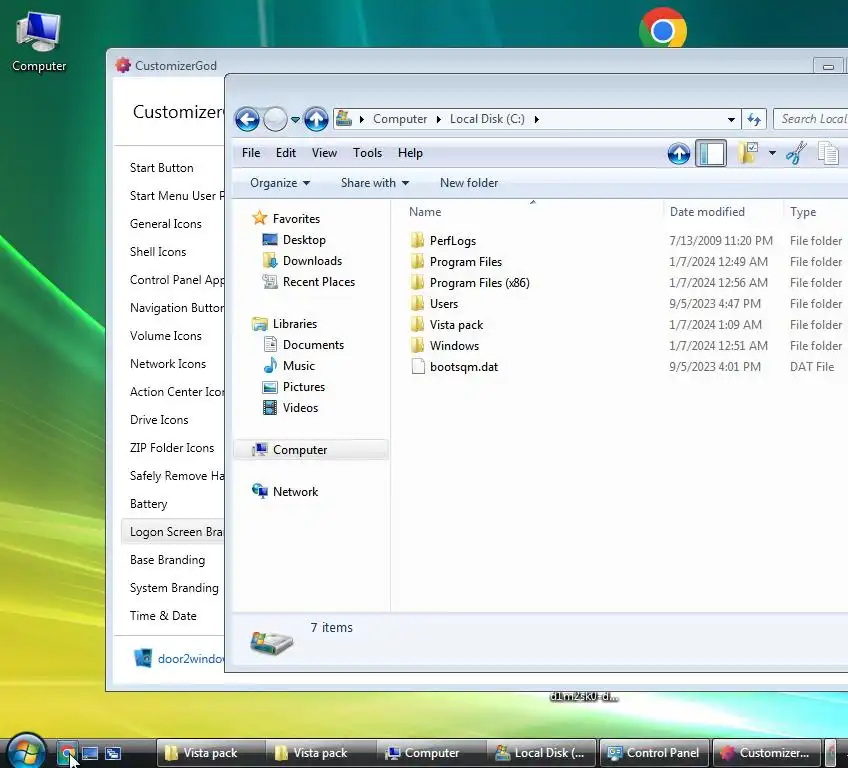This screenshot has width=848, height=768.
Task: Open Favorites in the navigation pane
Action: (x=296, y=219)
